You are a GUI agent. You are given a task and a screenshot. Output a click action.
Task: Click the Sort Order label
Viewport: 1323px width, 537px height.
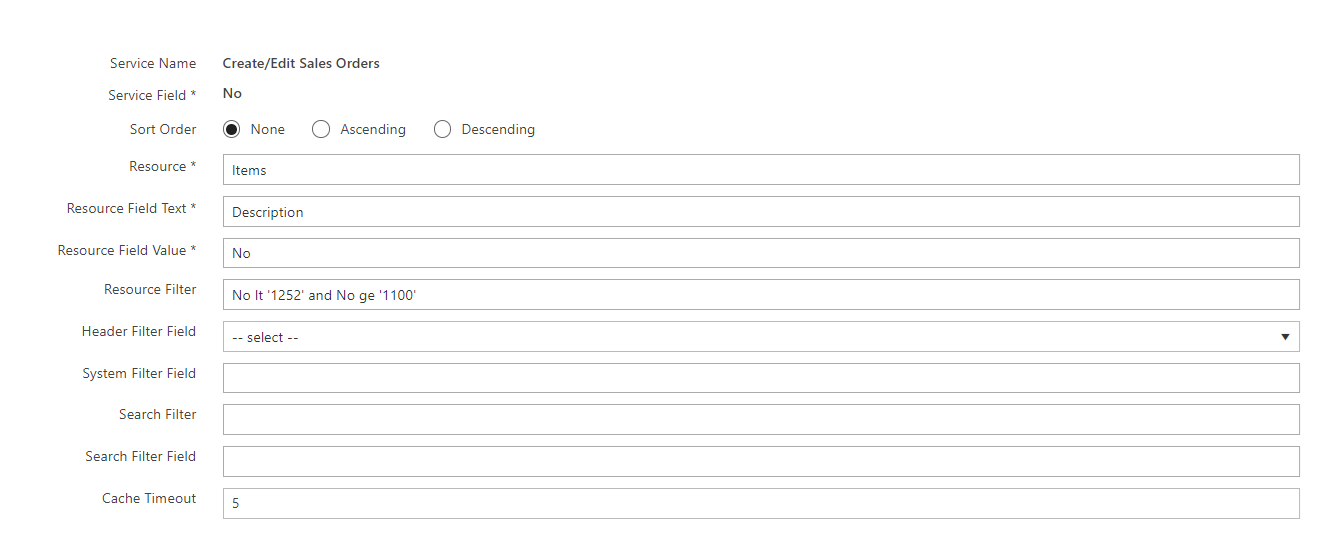(x=163, y=129)
